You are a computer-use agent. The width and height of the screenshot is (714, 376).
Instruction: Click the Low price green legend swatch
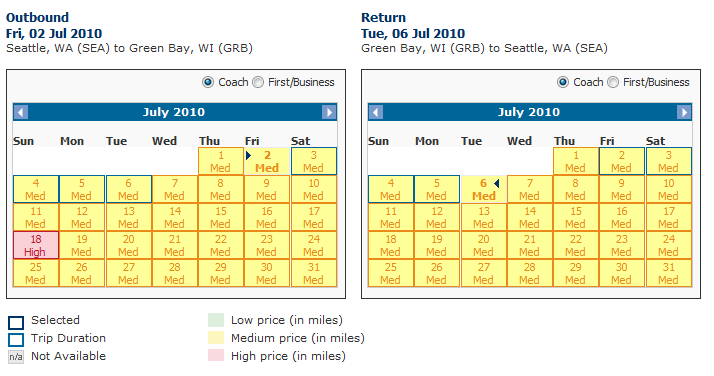216,320
